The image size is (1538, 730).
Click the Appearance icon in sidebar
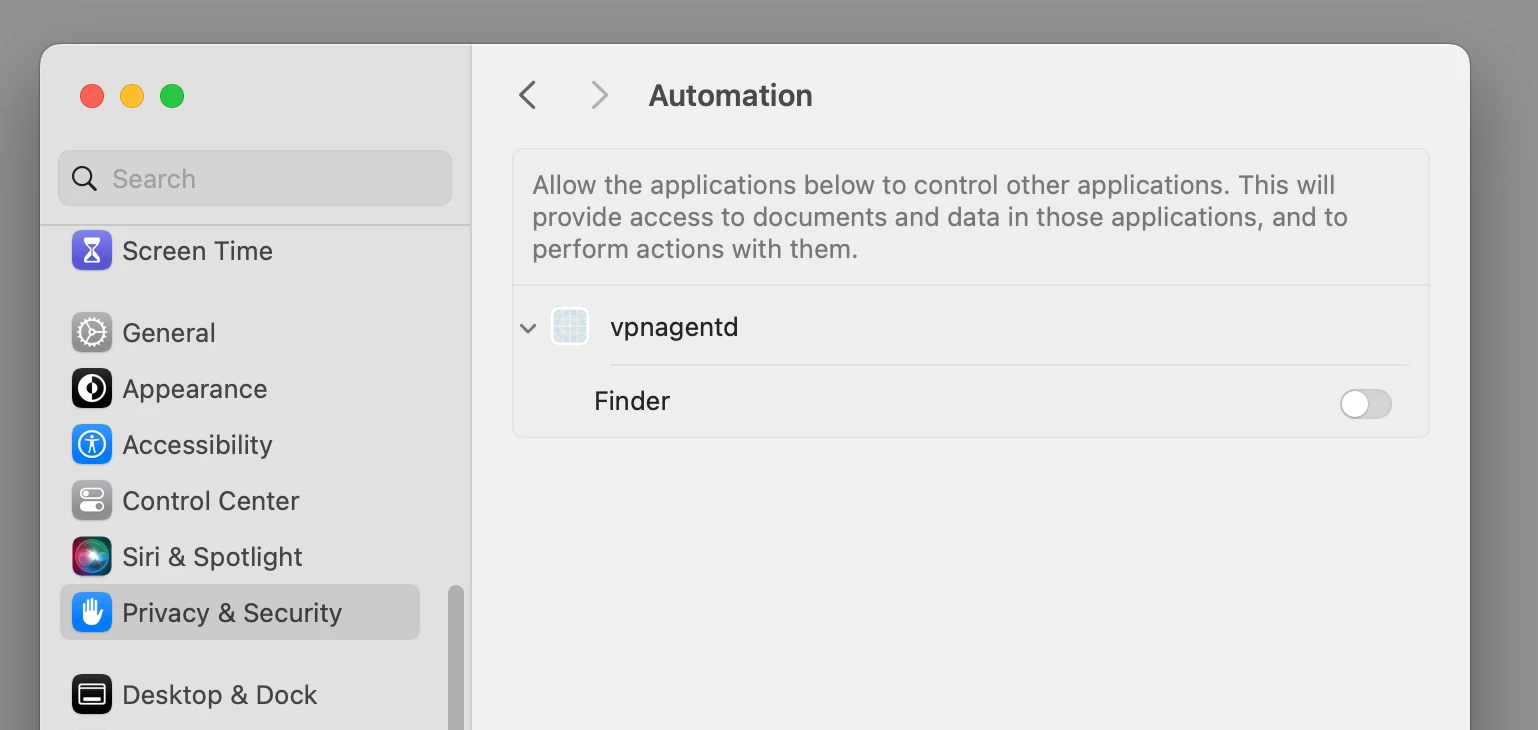92,388
